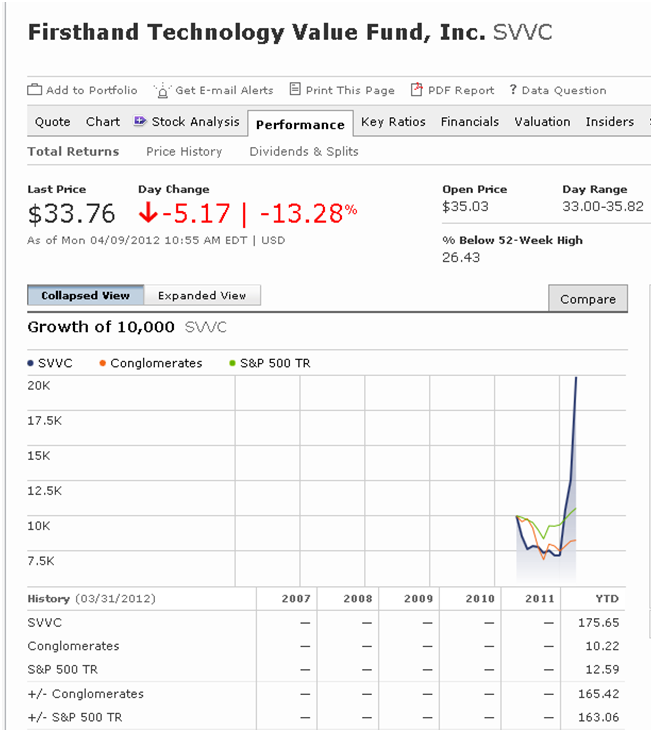Select the Valuation tab

coord(542,122)
